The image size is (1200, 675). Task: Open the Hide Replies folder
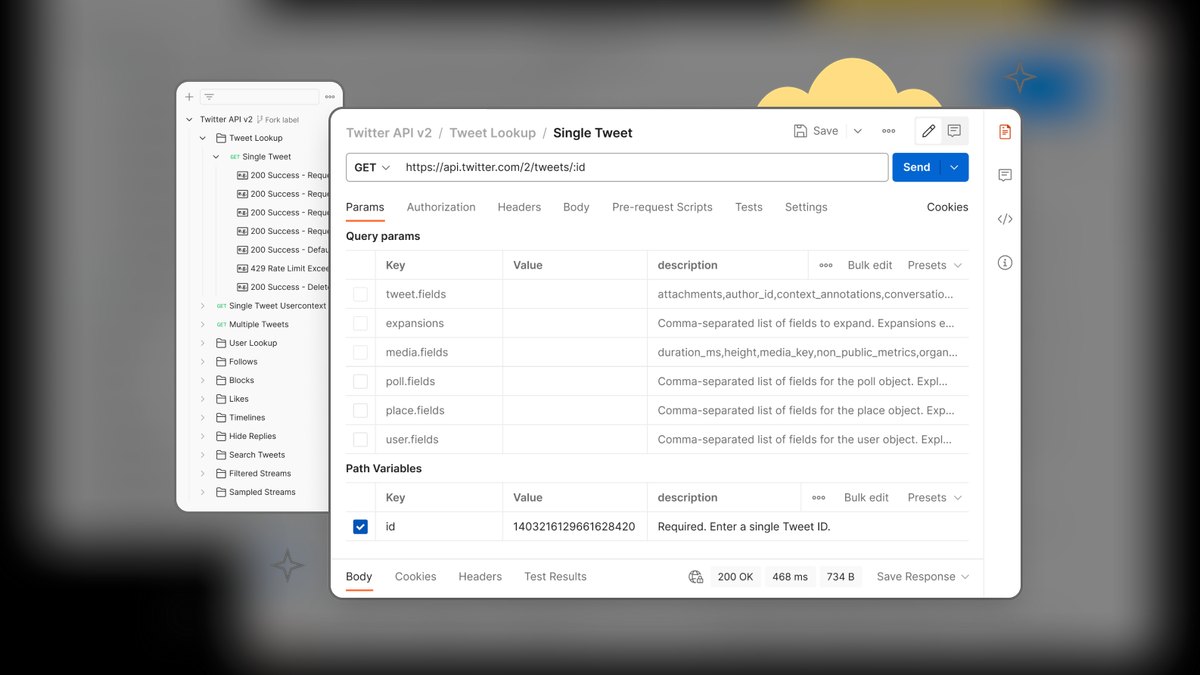[x=252, y=436]
